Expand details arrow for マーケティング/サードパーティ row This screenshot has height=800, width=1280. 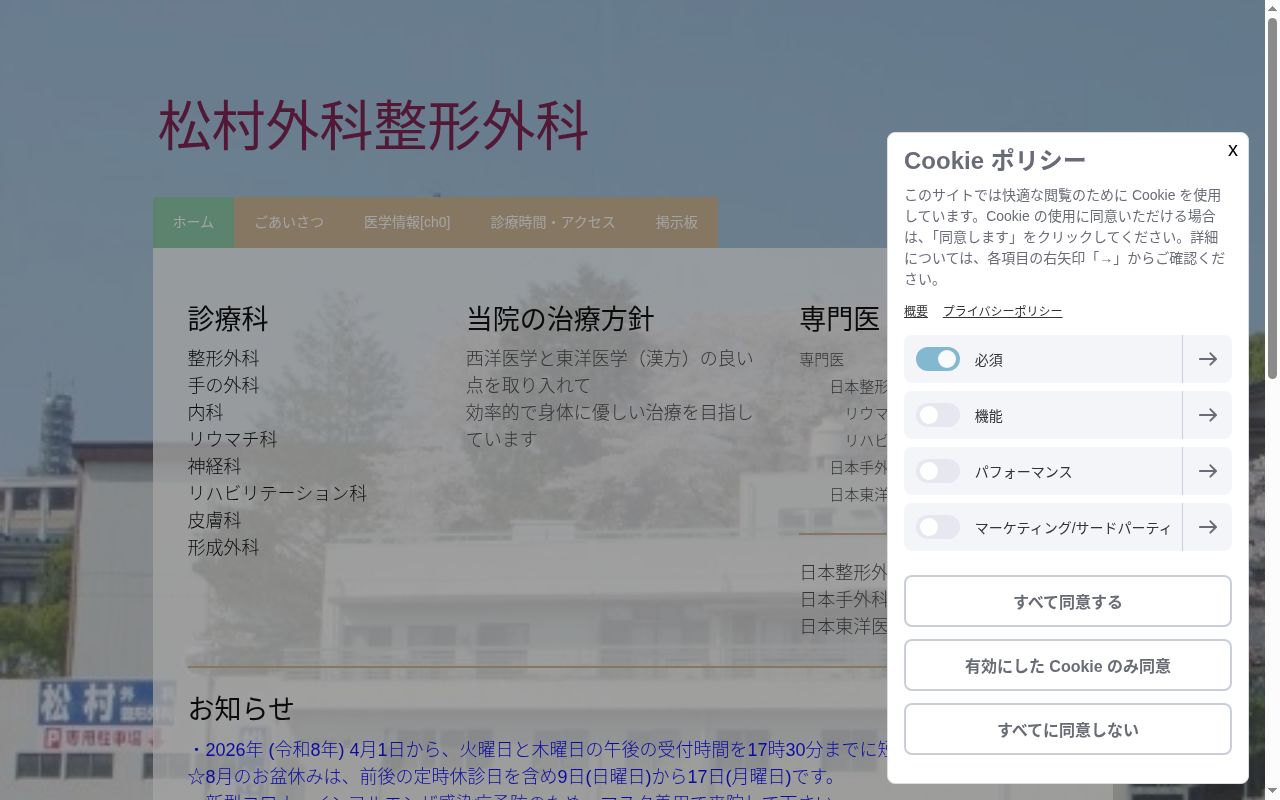tap(1207, 527)
